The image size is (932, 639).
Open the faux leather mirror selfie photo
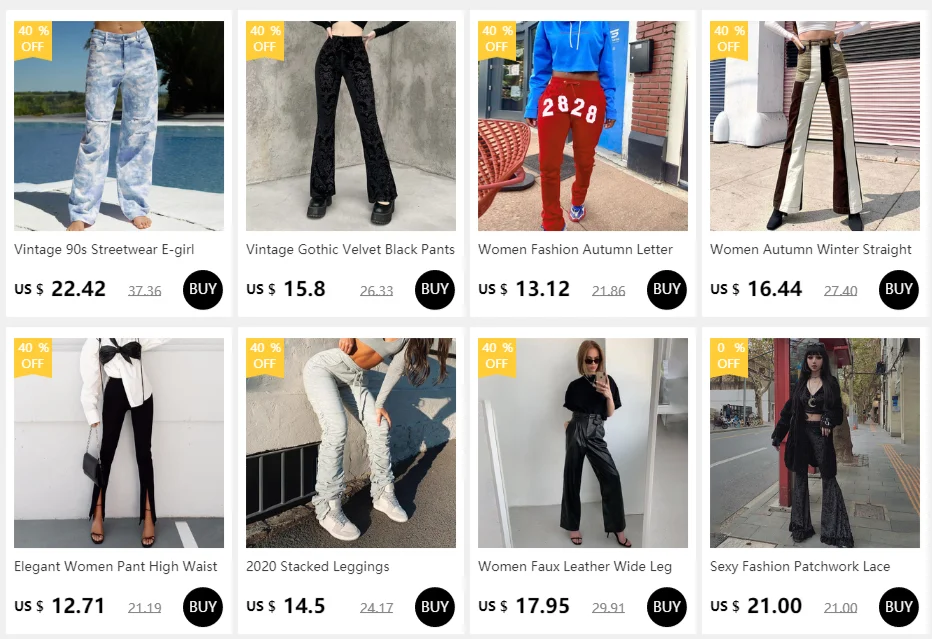tap(582, 443)
